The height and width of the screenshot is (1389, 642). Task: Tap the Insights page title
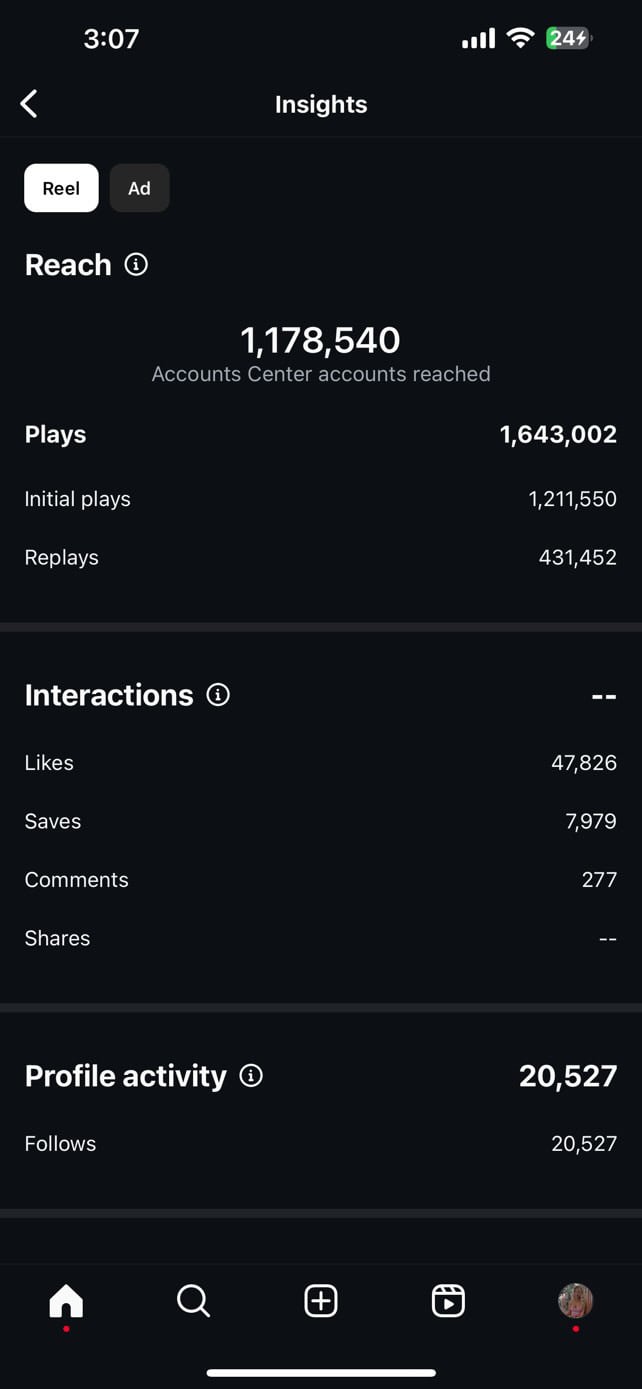point(321,104)
